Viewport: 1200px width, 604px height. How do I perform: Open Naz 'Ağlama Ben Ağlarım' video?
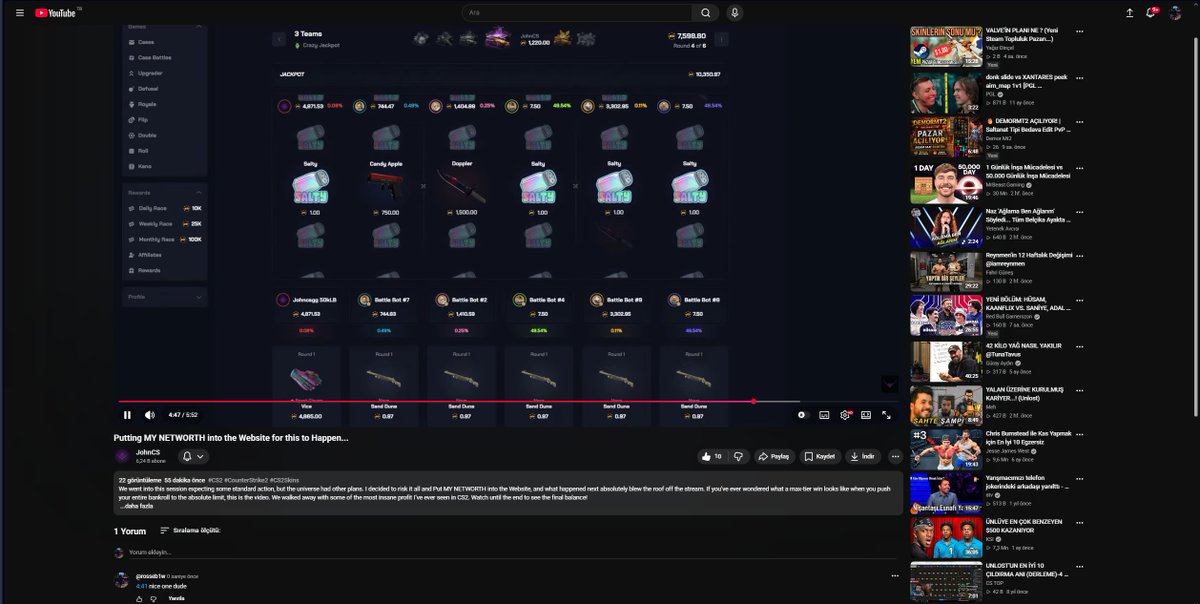click(x=945, y=227)
